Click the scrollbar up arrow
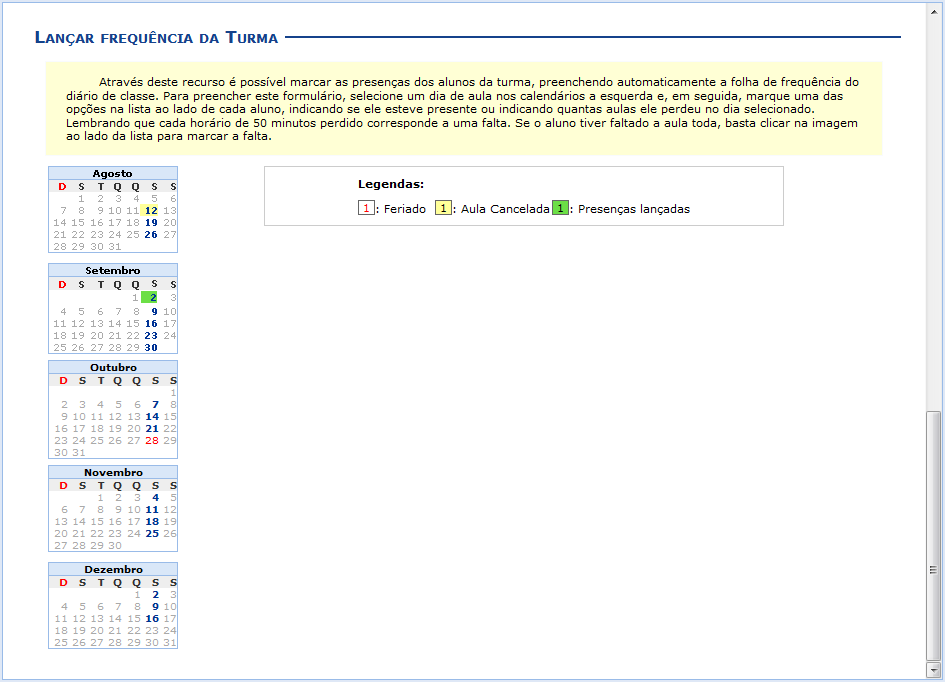 [x=934, y=11]
